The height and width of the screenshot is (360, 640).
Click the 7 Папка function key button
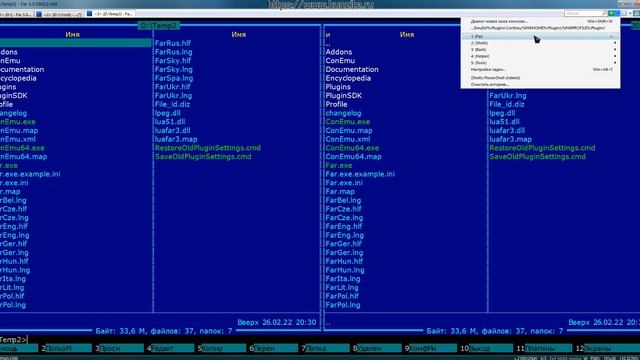[325, 349]
